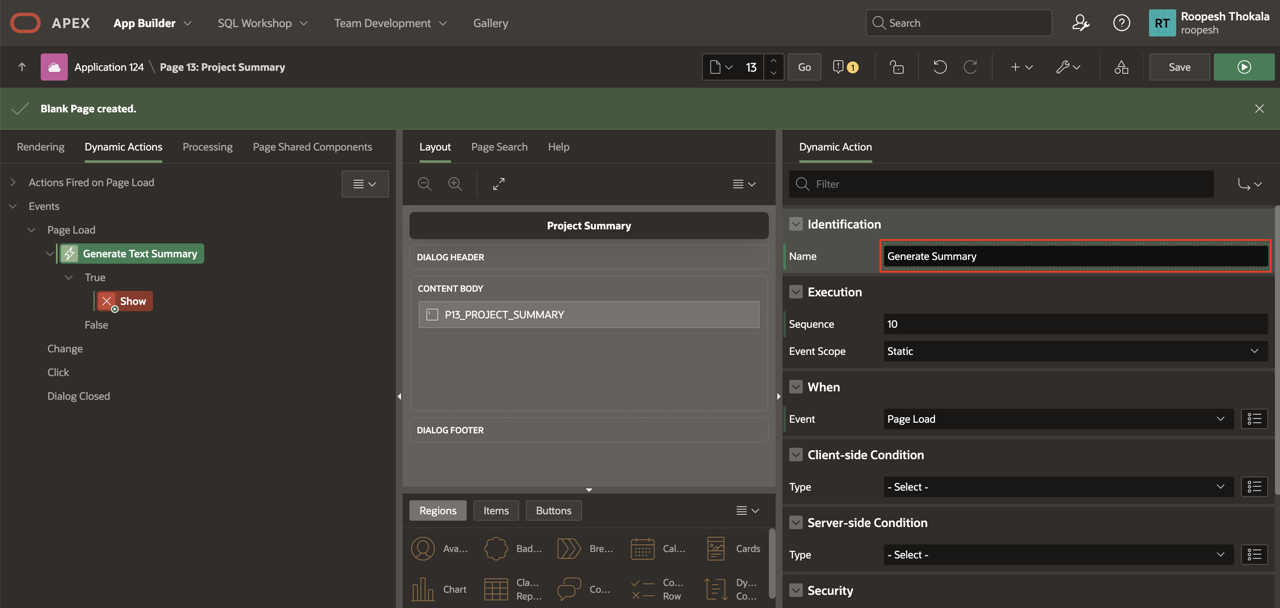
Task: Show the Buttons gallery
Action: click(553, 510)
